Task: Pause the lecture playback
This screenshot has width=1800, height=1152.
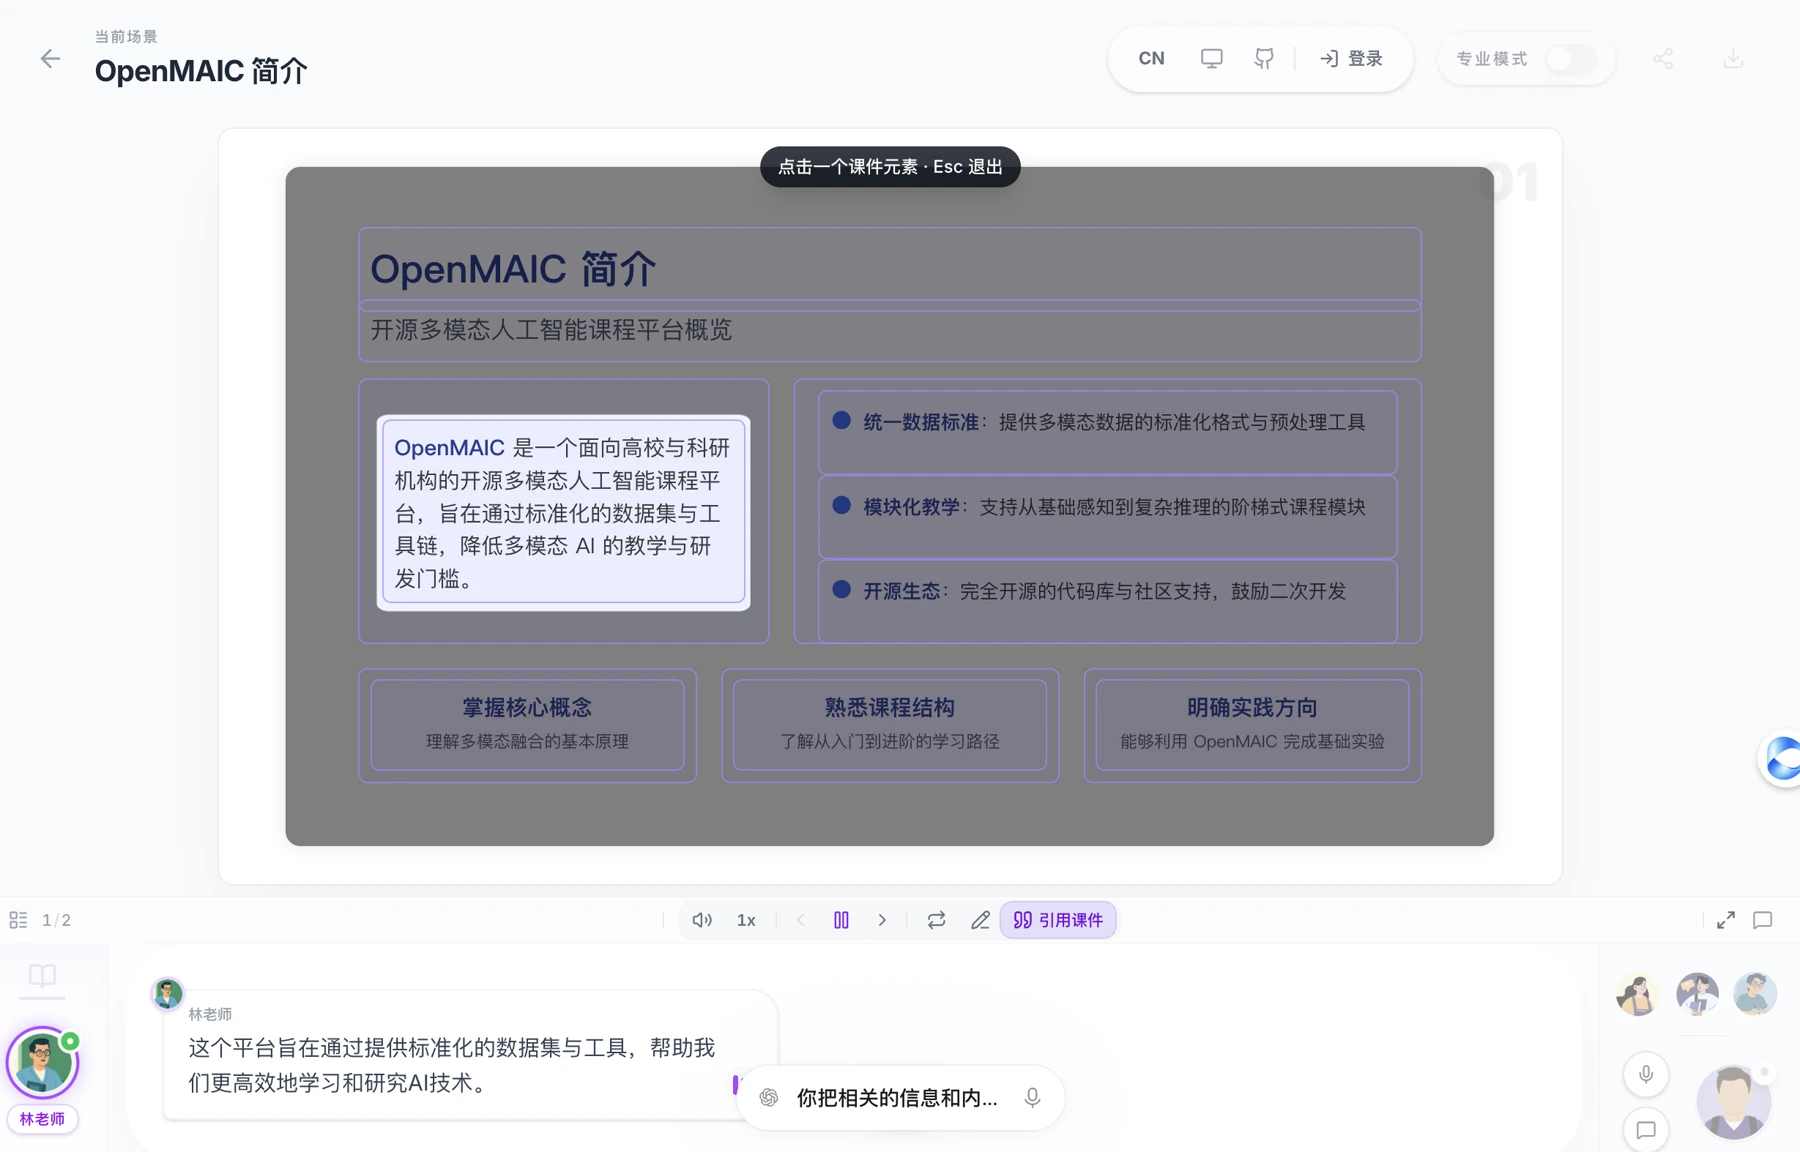Action: coord(841,920)
